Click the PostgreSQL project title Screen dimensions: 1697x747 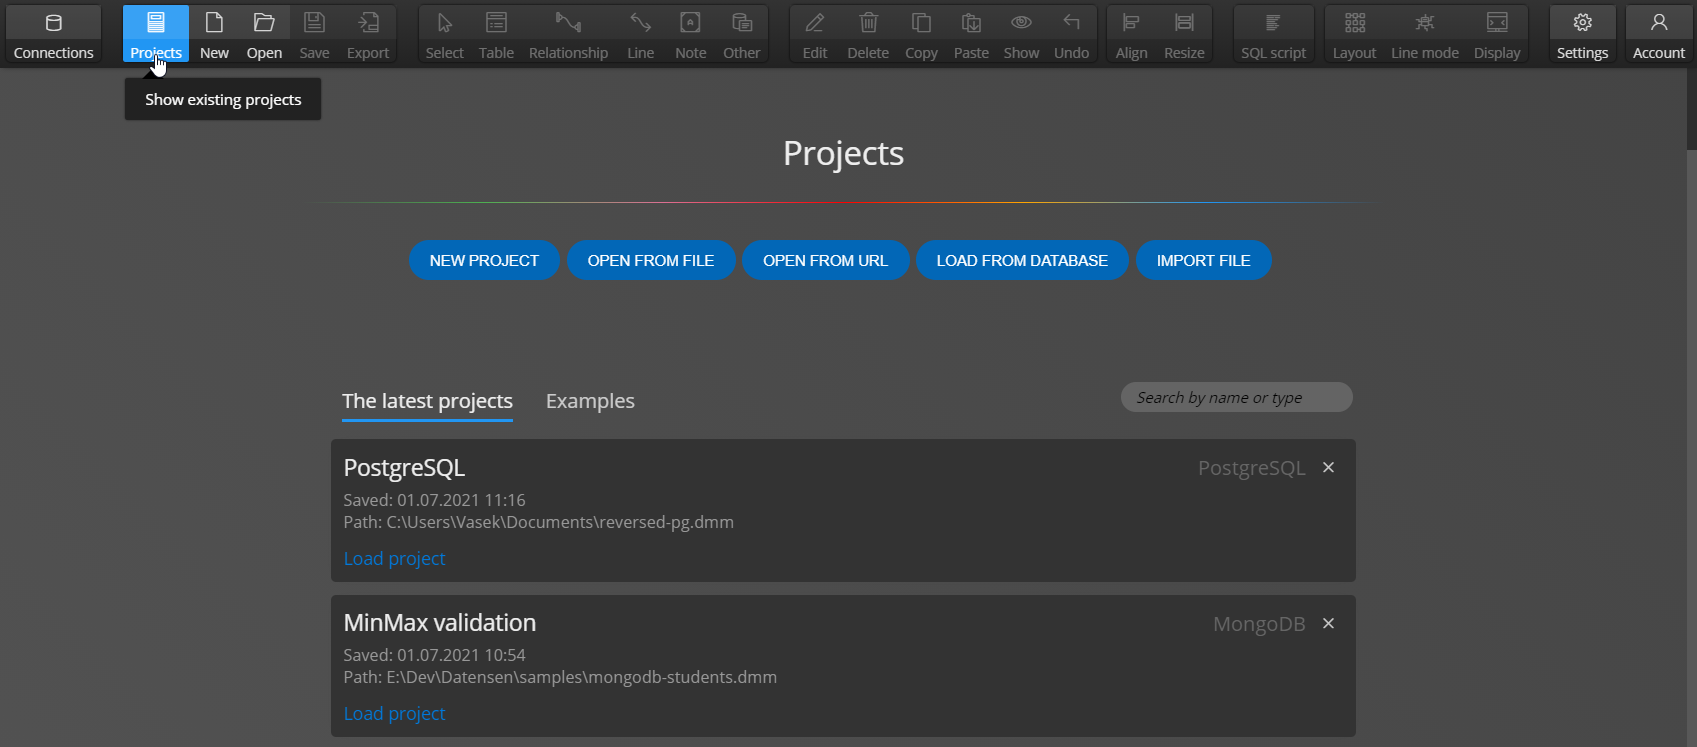404,467
